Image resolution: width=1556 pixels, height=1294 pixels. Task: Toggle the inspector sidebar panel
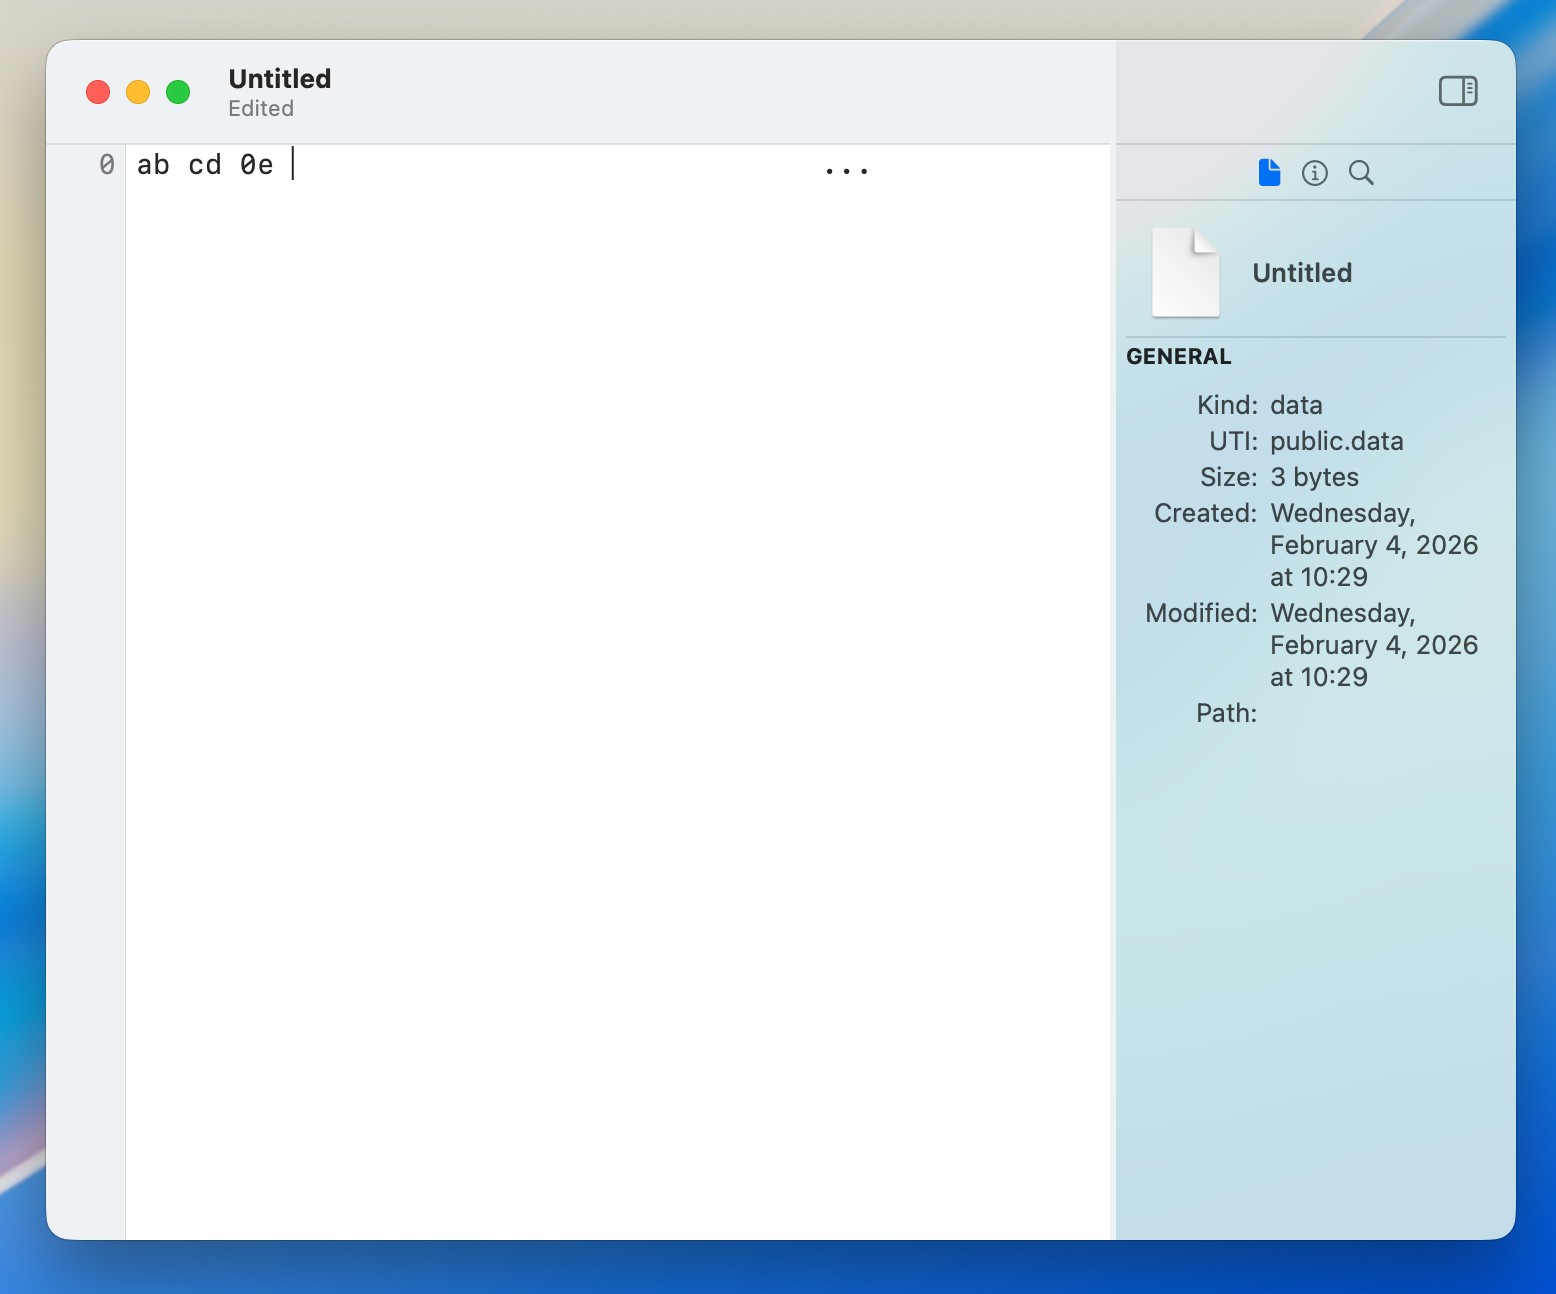point(1457,91)
